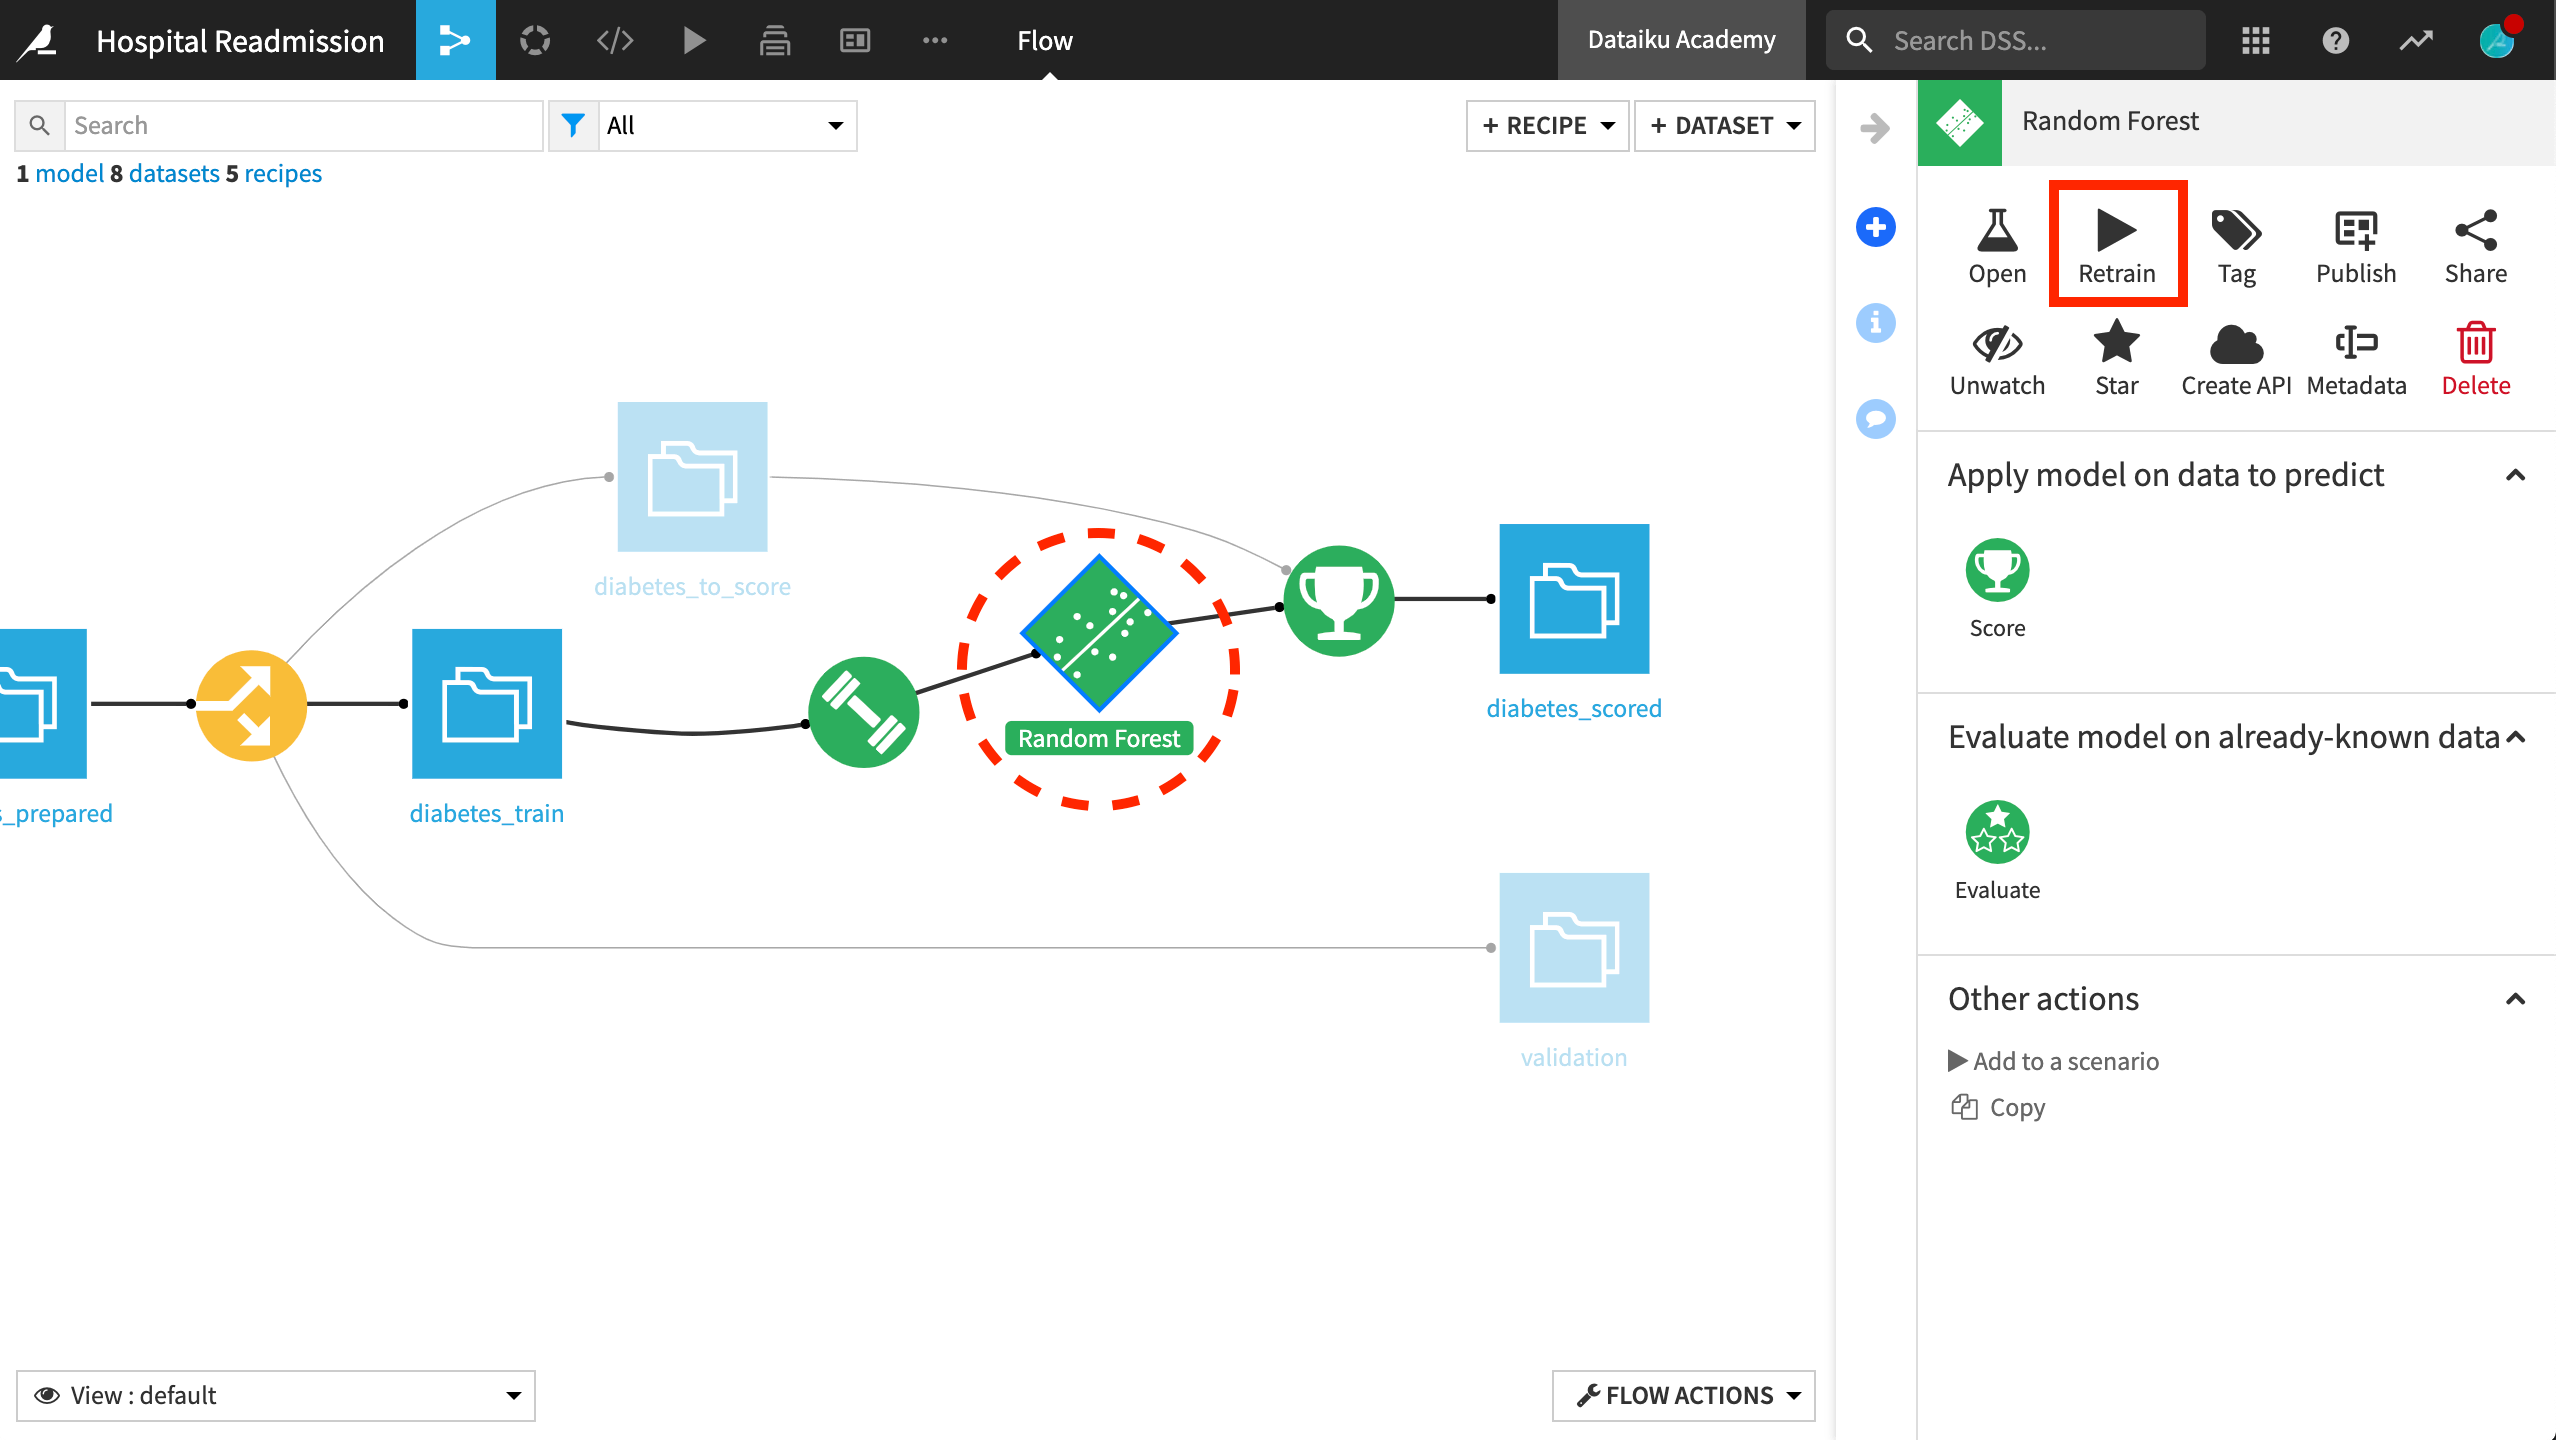Select the validation dataset
This screenshot has width=2556, height=1440.
pos(1574,947)
